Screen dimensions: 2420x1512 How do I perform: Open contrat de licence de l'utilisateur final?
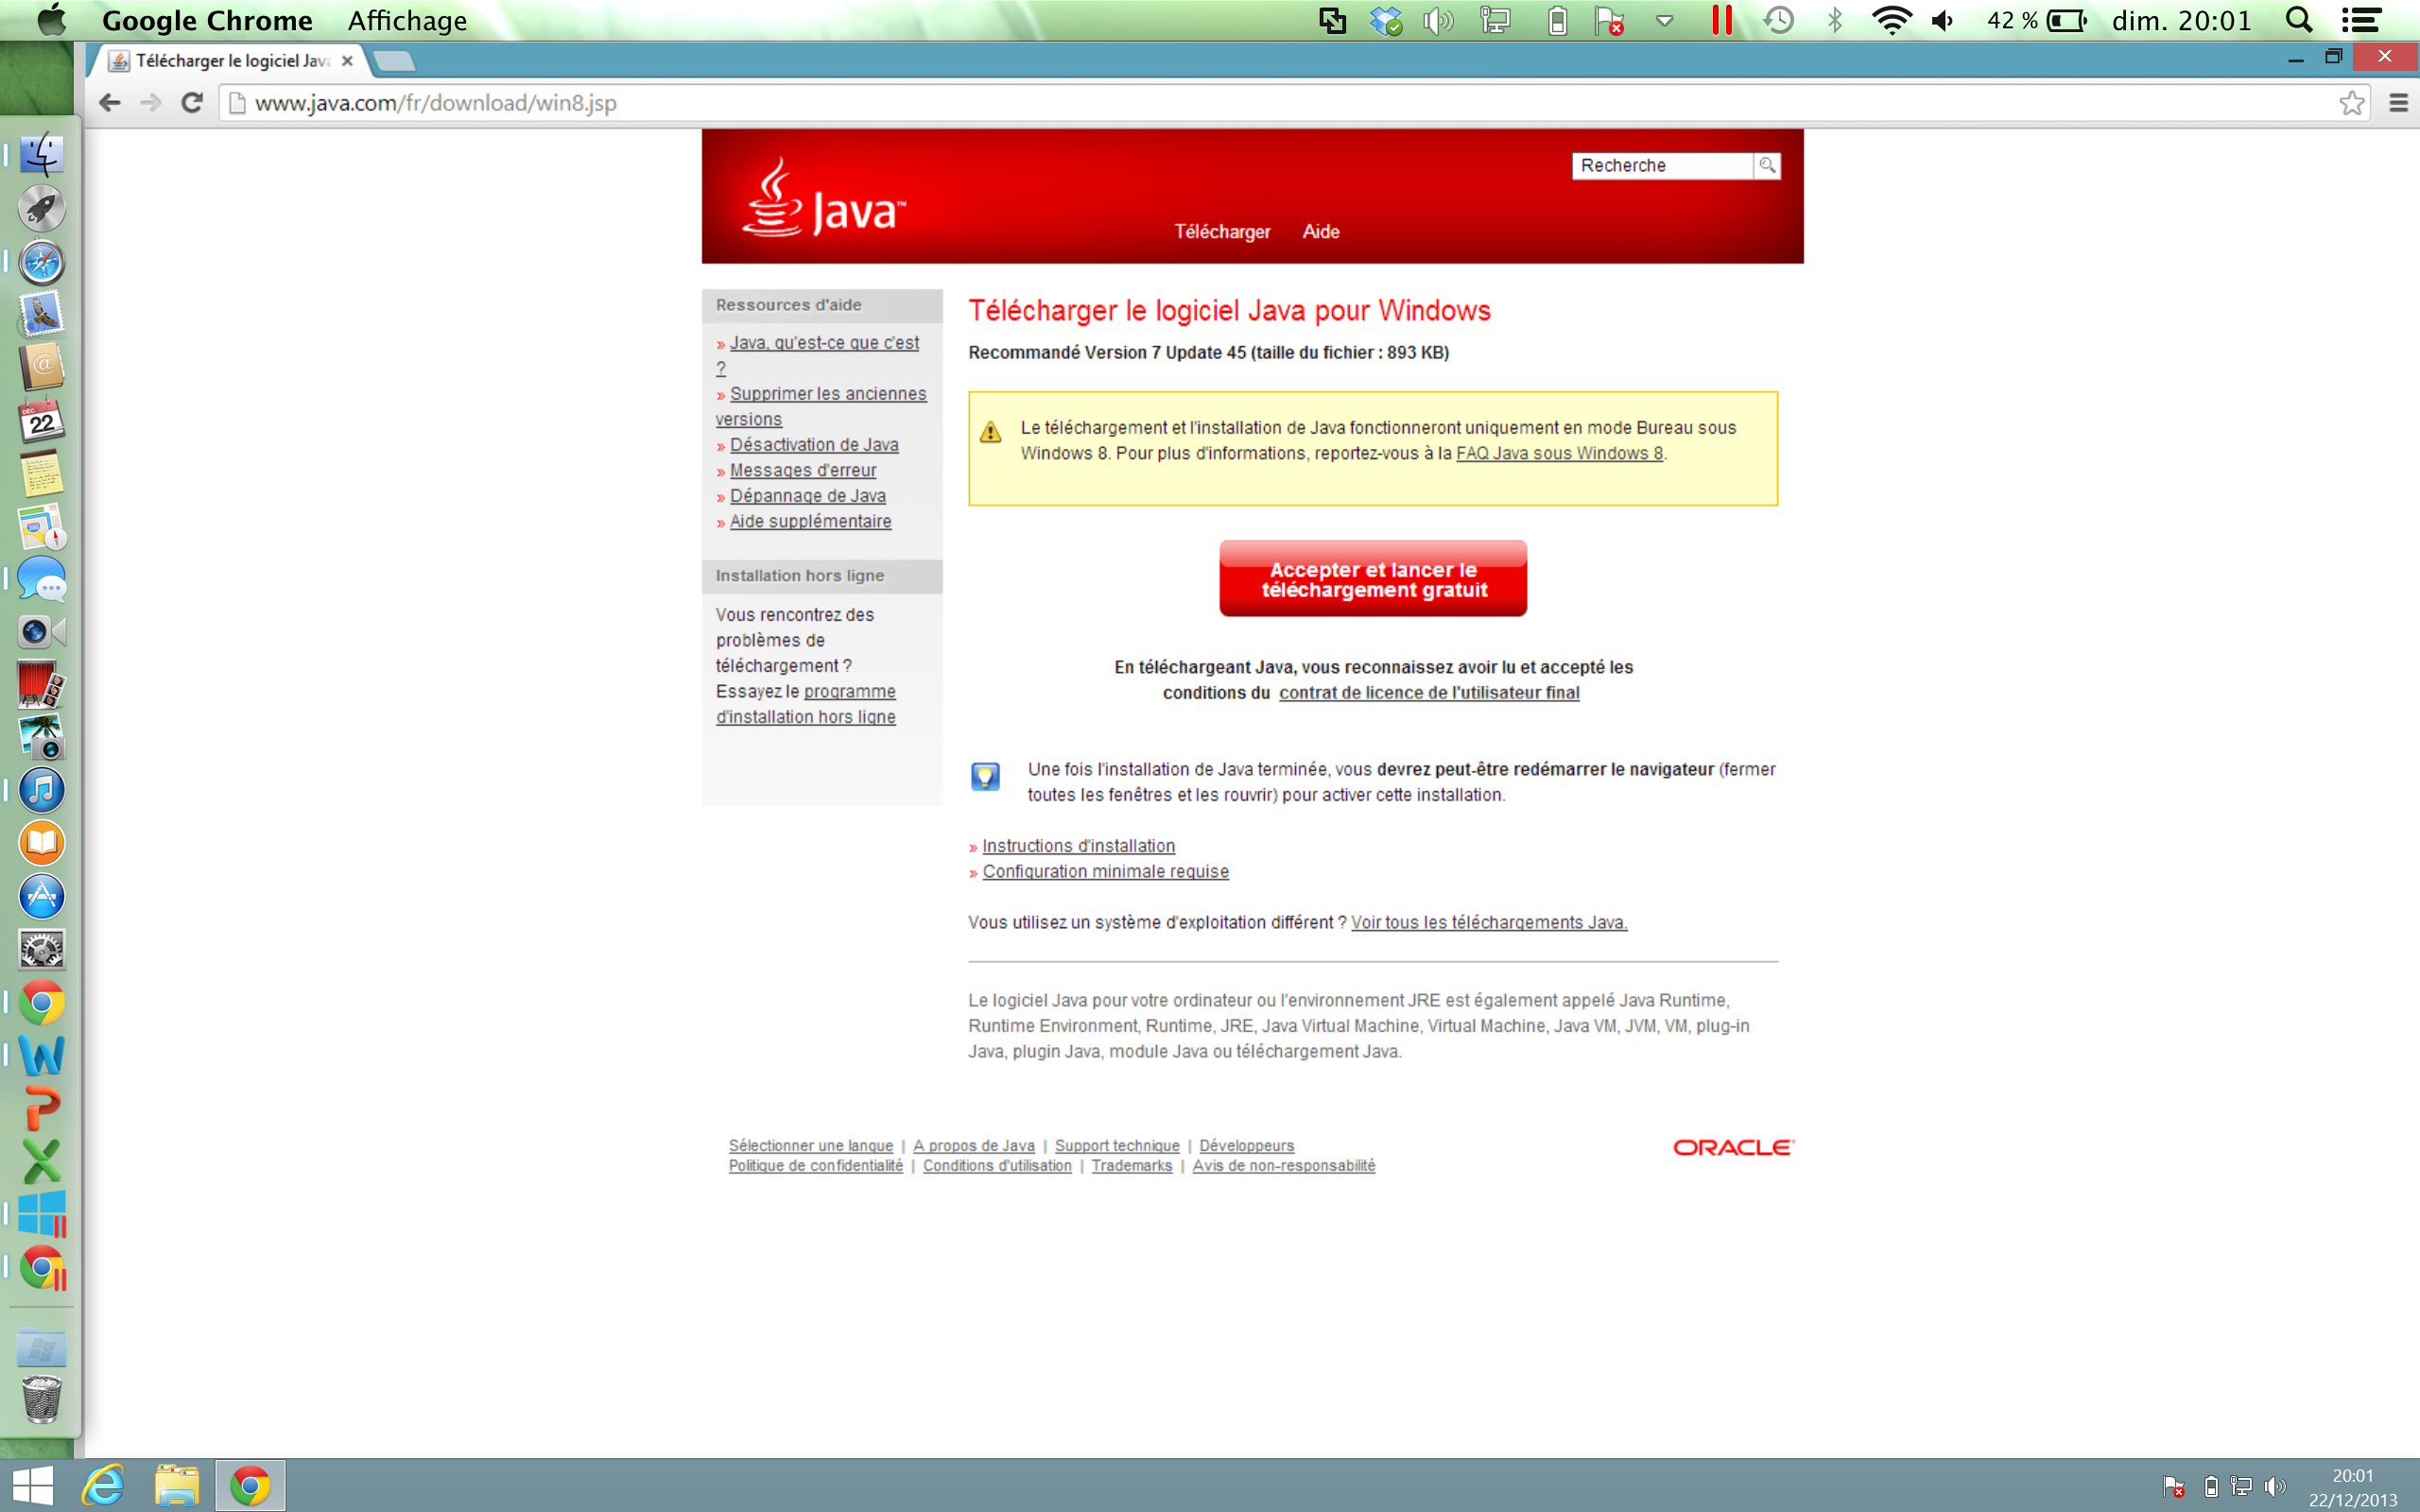pyautogui.click(x=1429, y=692)
